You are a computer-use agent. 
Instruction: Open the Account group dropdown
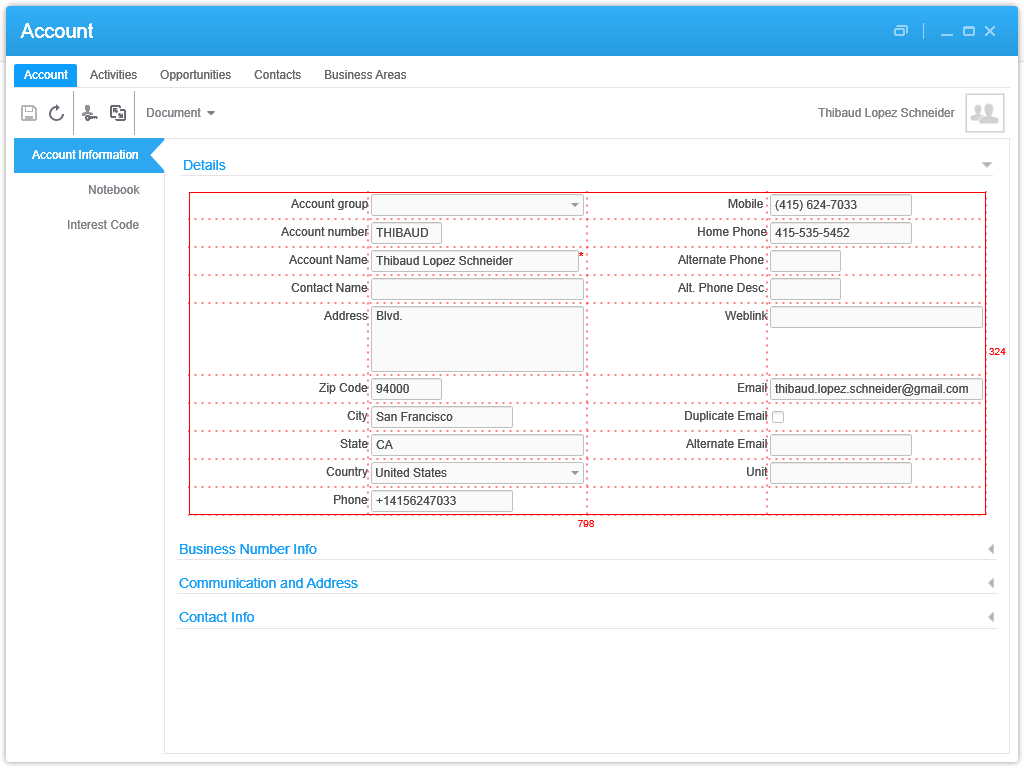tap(575, 205)
